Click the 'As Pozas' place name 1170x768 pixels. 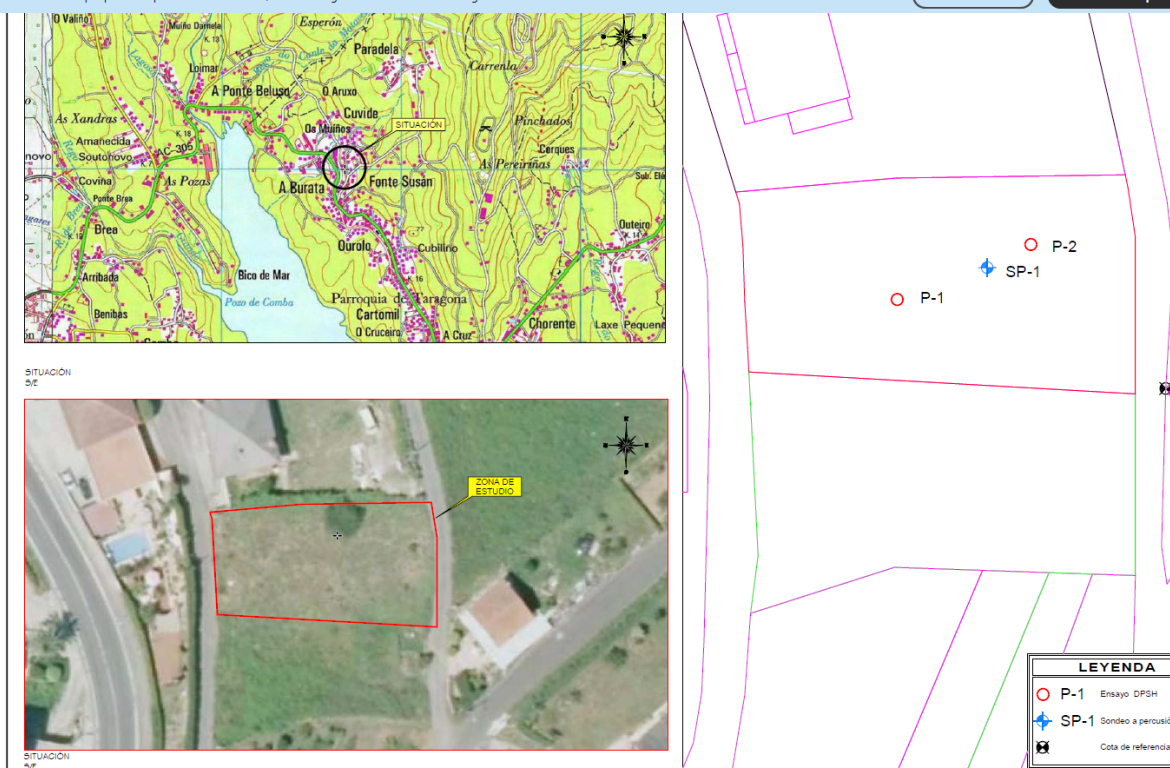pyautogui.click(x=187, y=181)
